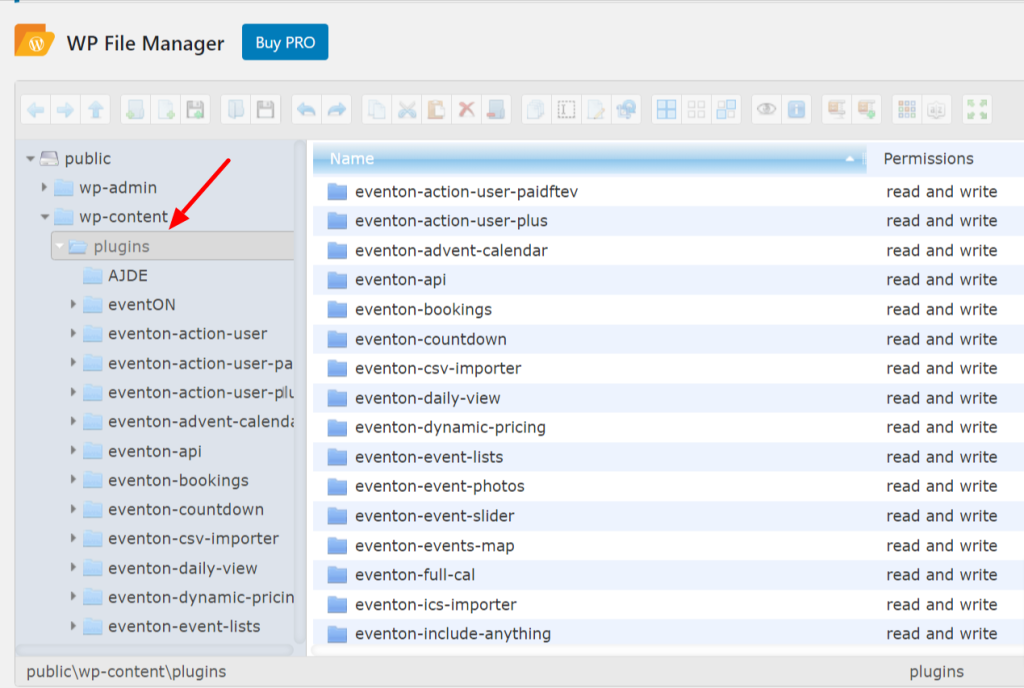Image resolution: width=1024 pixels, height=688 pixels.
Task: Select the eventon-ics-importer folder row
Action: (668, 604)
